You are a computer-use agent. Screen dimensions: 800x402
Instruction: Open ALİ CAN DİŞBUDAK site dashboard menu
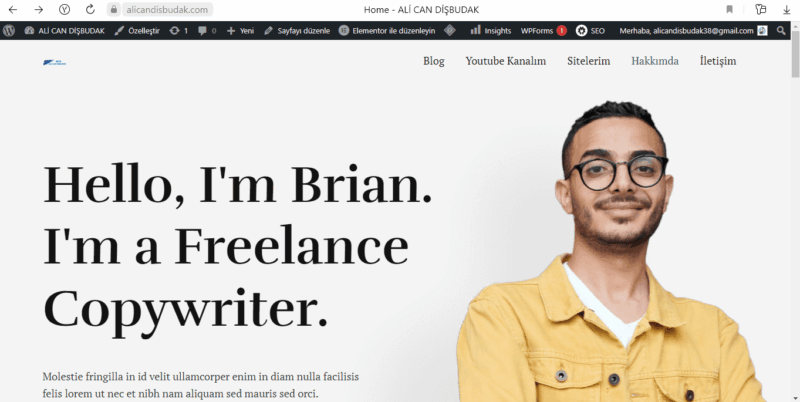pyautogui.click(x=64, y=31)
